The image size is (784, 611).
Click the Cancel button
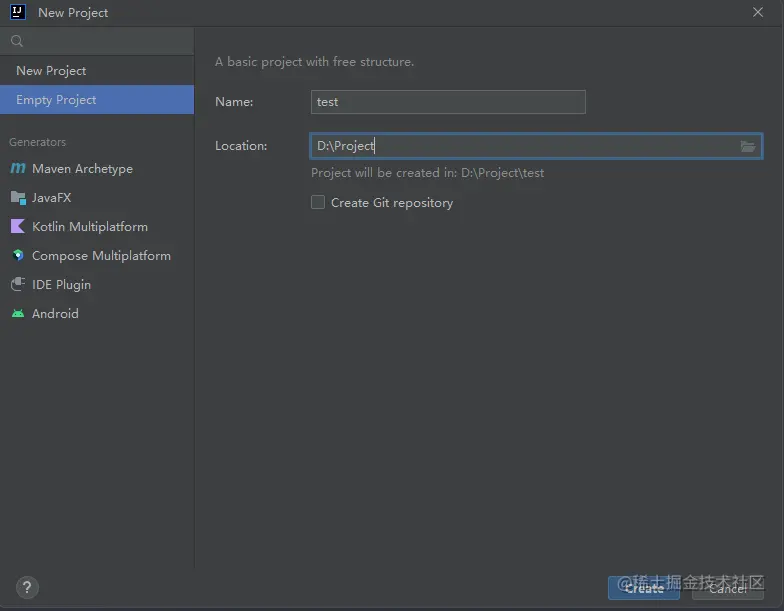pyautogui.click(x=728, y=588)
